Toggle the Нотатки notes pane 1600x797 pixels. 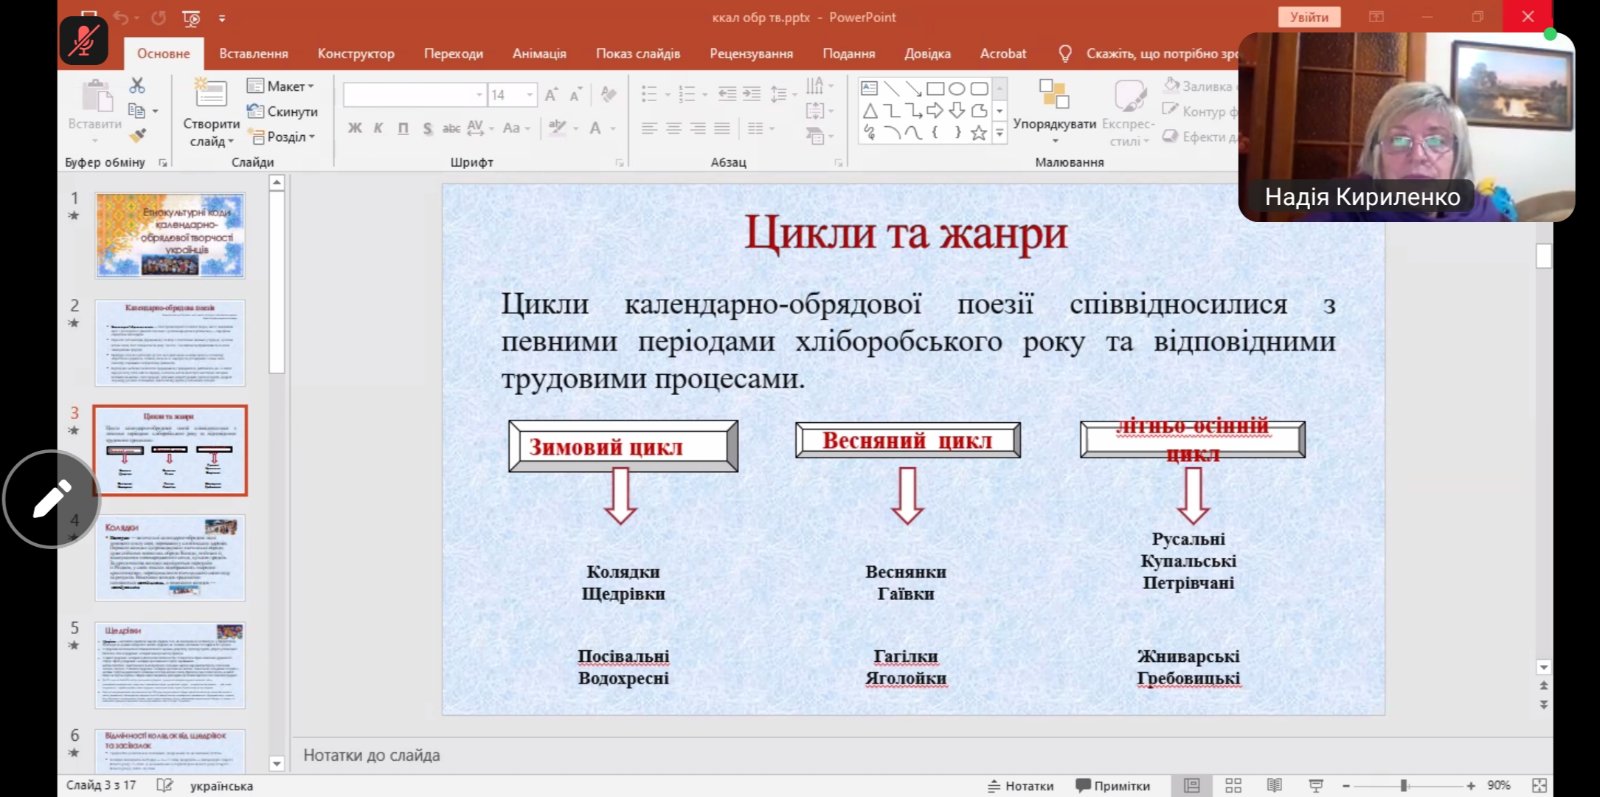point(1021,786)
